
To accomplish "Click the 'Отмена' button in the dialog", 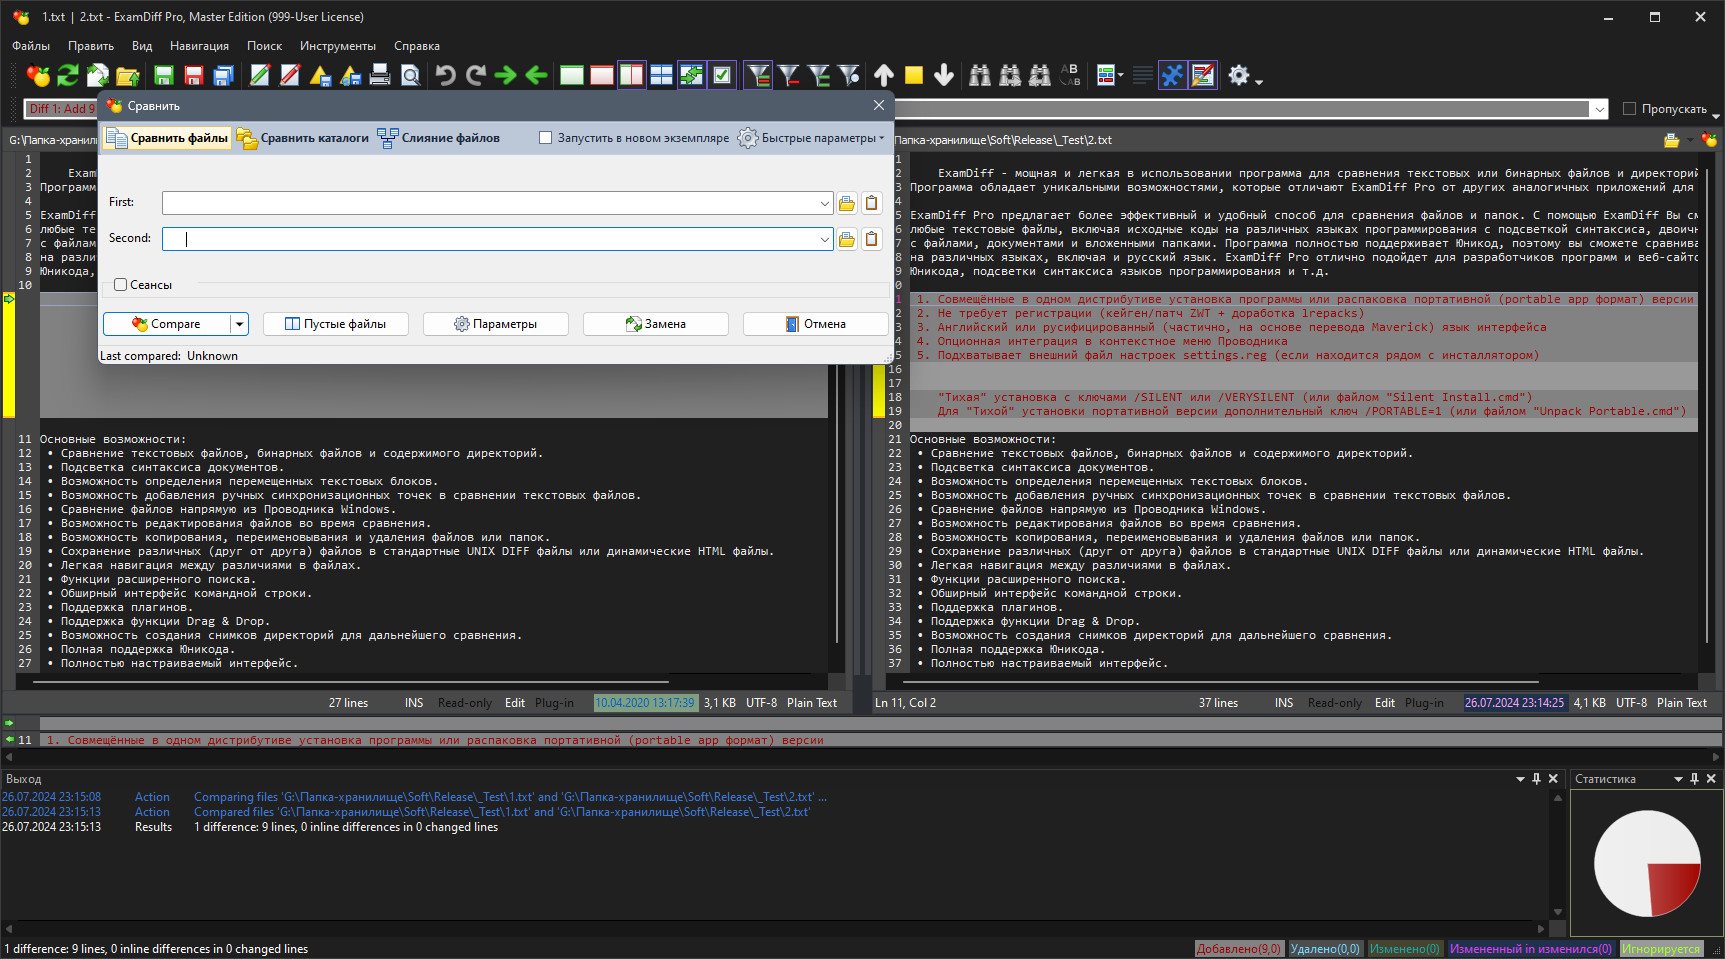I will [815, 324].
